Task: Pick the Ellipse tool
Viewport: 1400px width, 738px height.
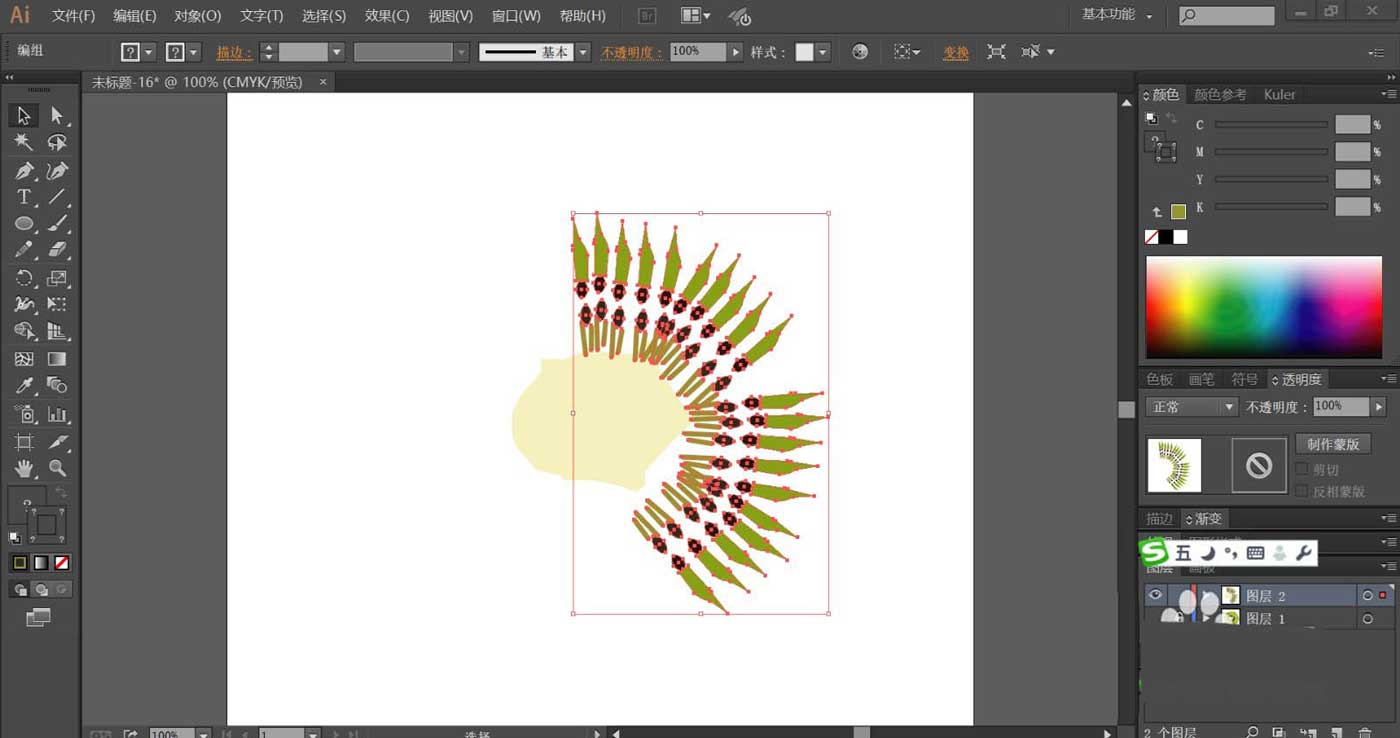Action: (24, 224)
